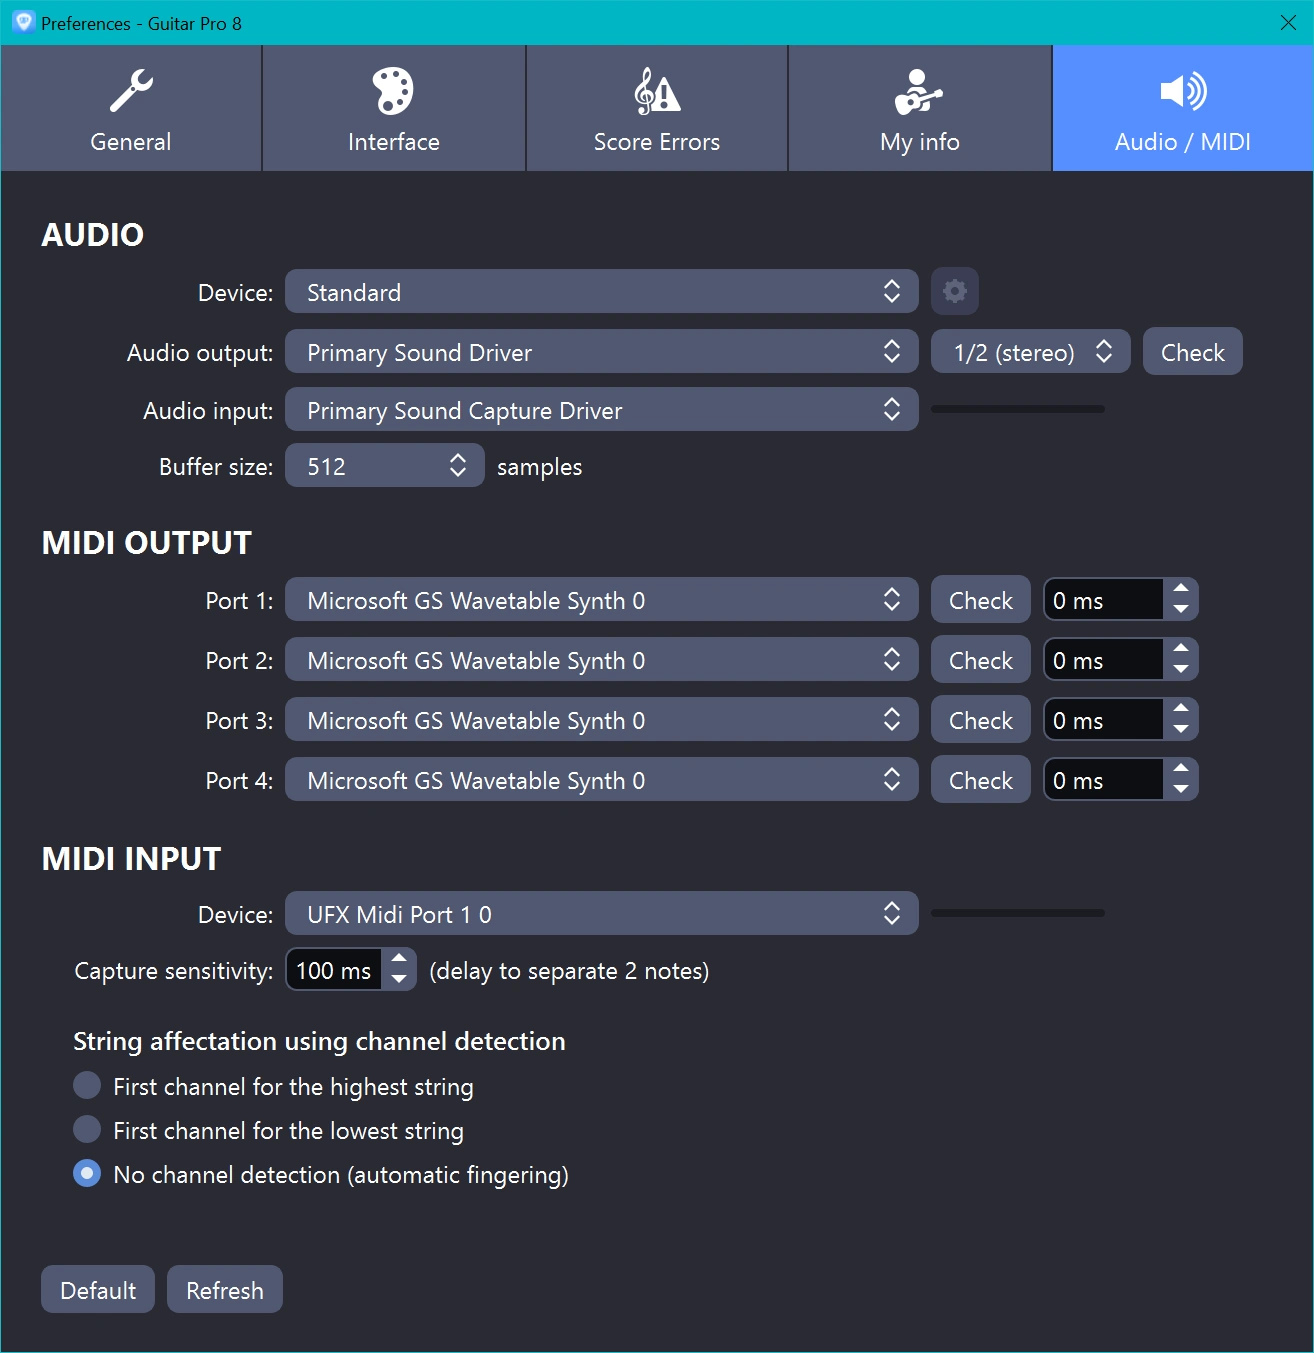Viewport: 1314px width, 1353px height.
Task: Click the Default button
Action: coord(98,1290)
